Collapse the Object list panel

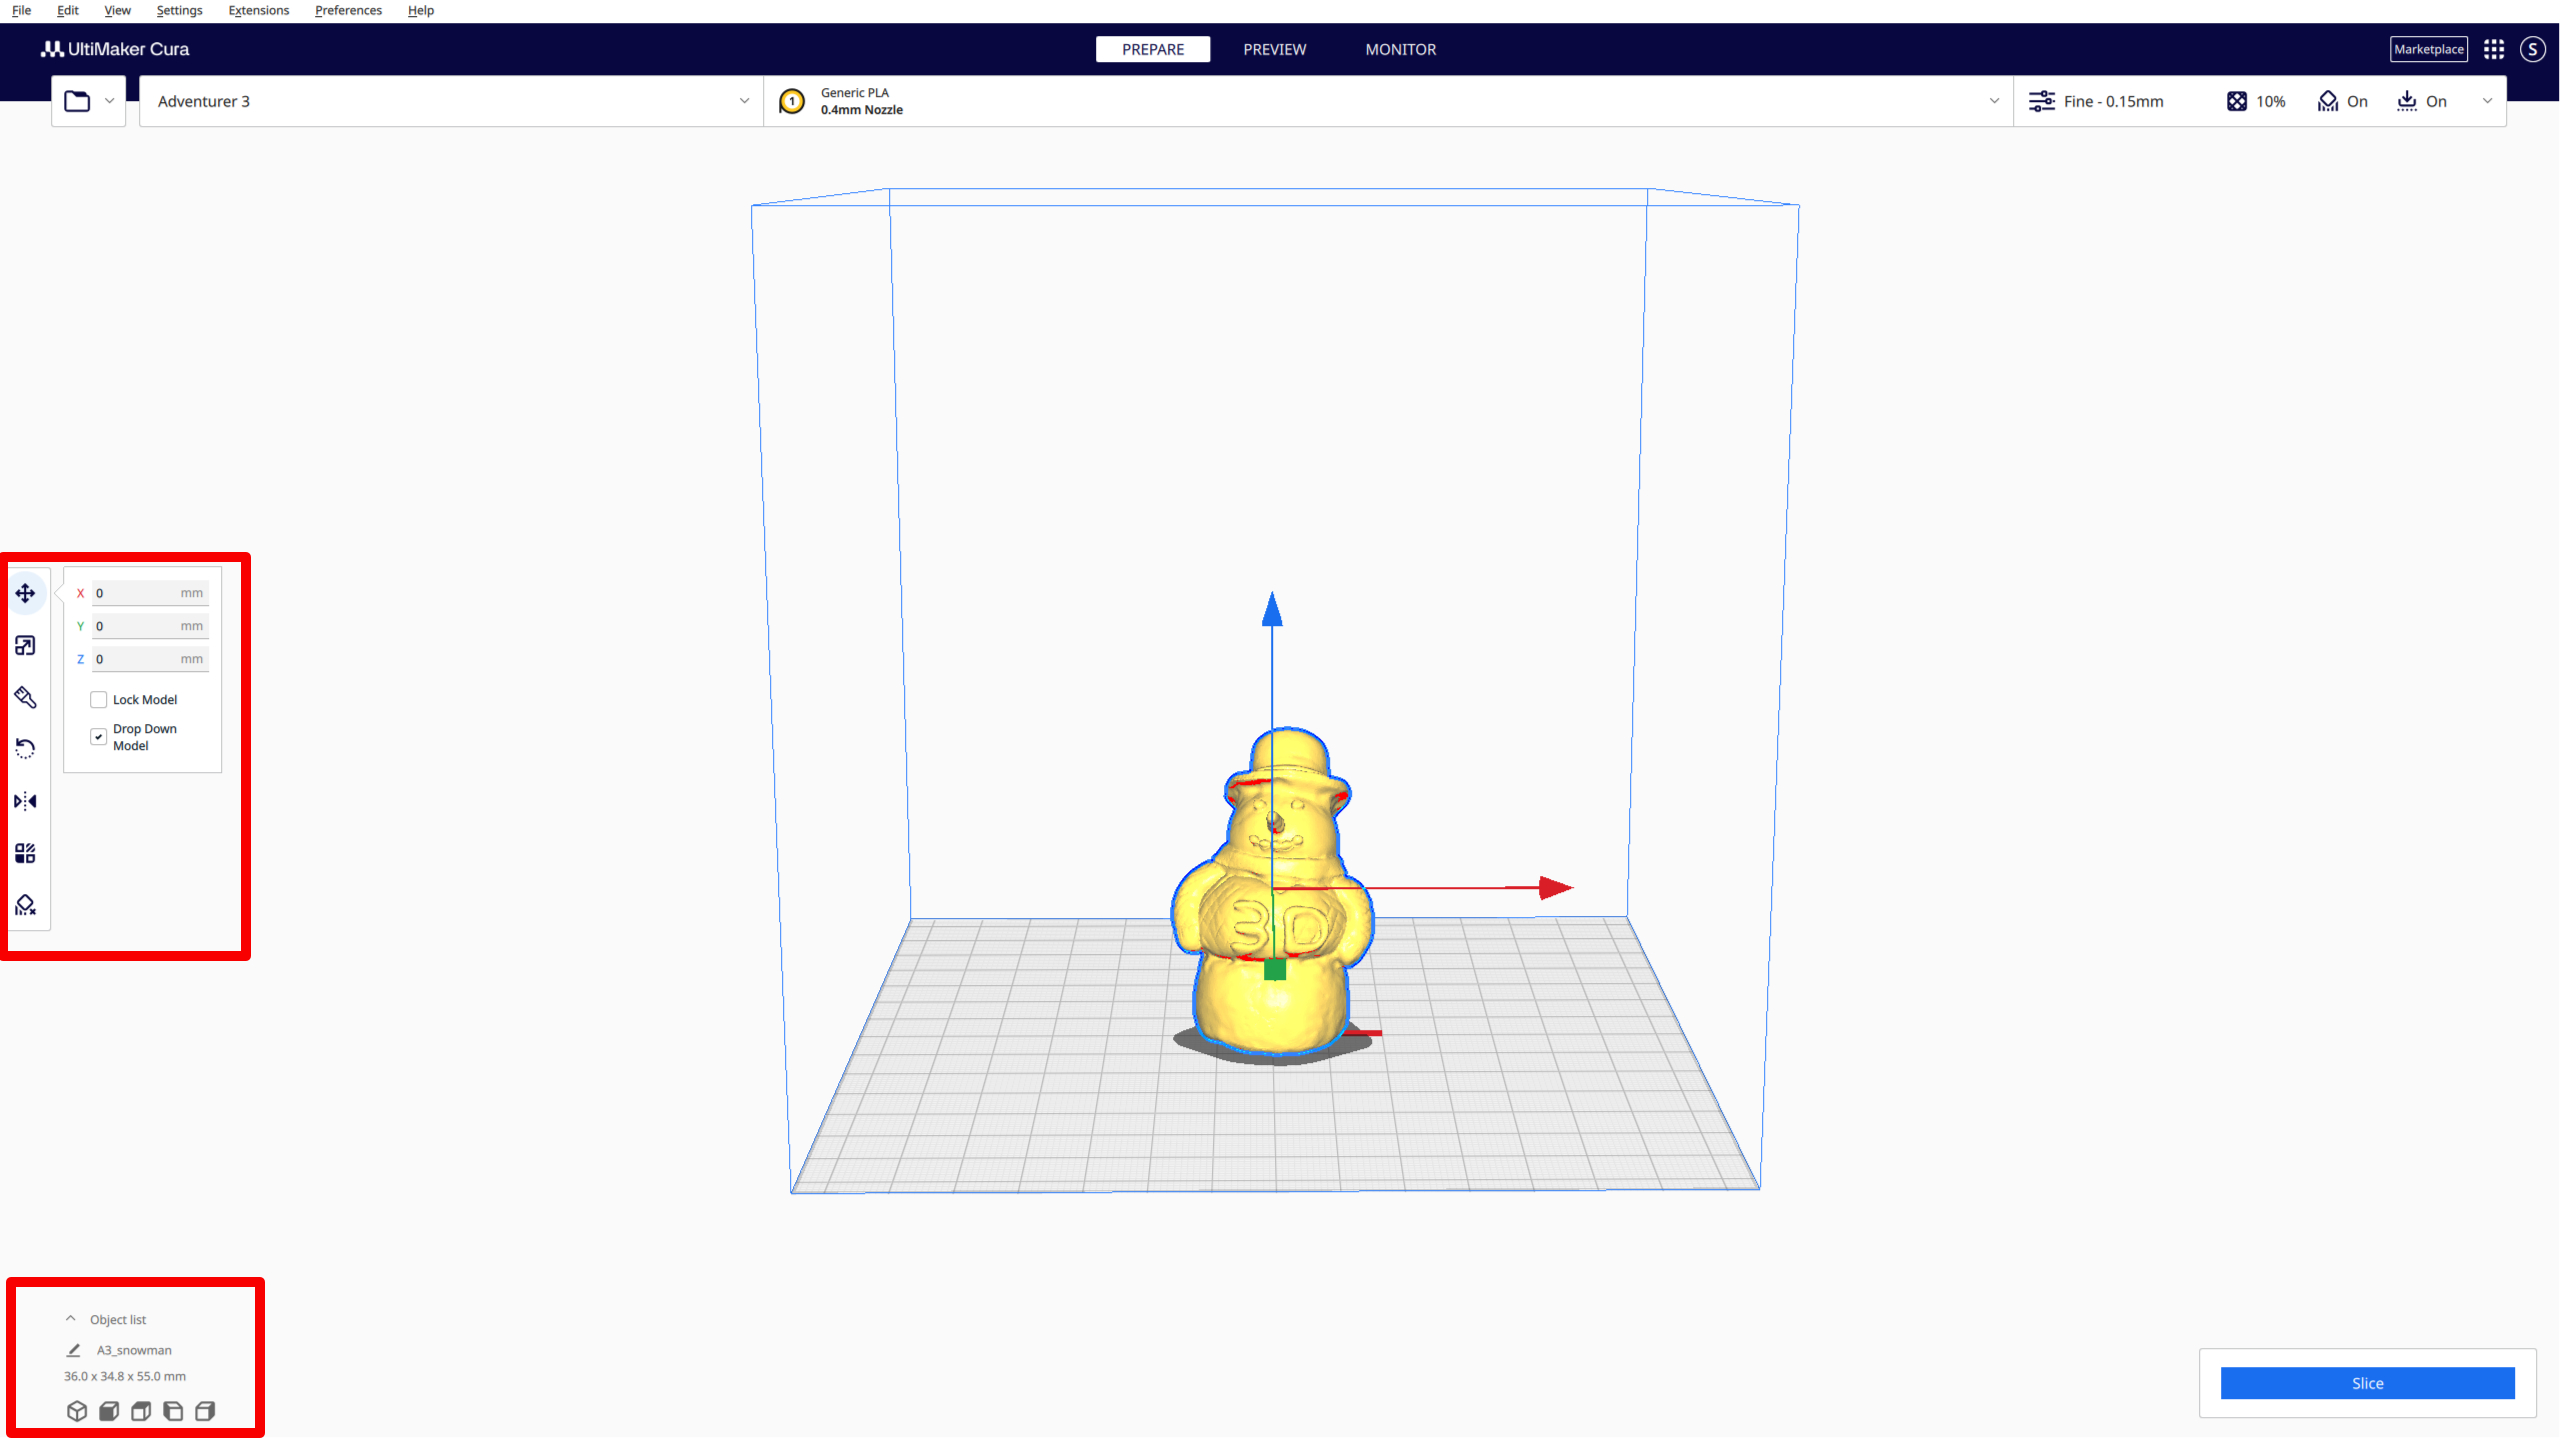pyautogui.click(x=70, y=1318)
